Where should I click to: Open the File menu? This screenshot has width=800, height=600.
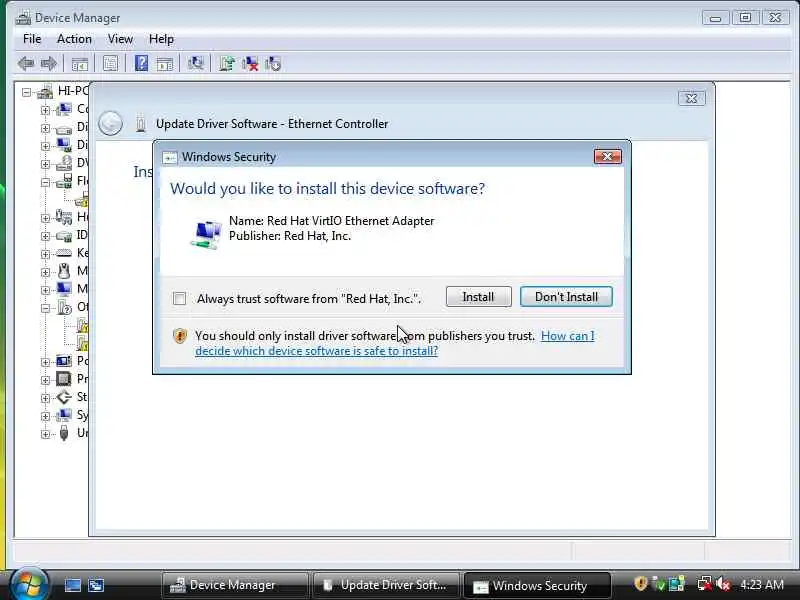coord(32,39)
